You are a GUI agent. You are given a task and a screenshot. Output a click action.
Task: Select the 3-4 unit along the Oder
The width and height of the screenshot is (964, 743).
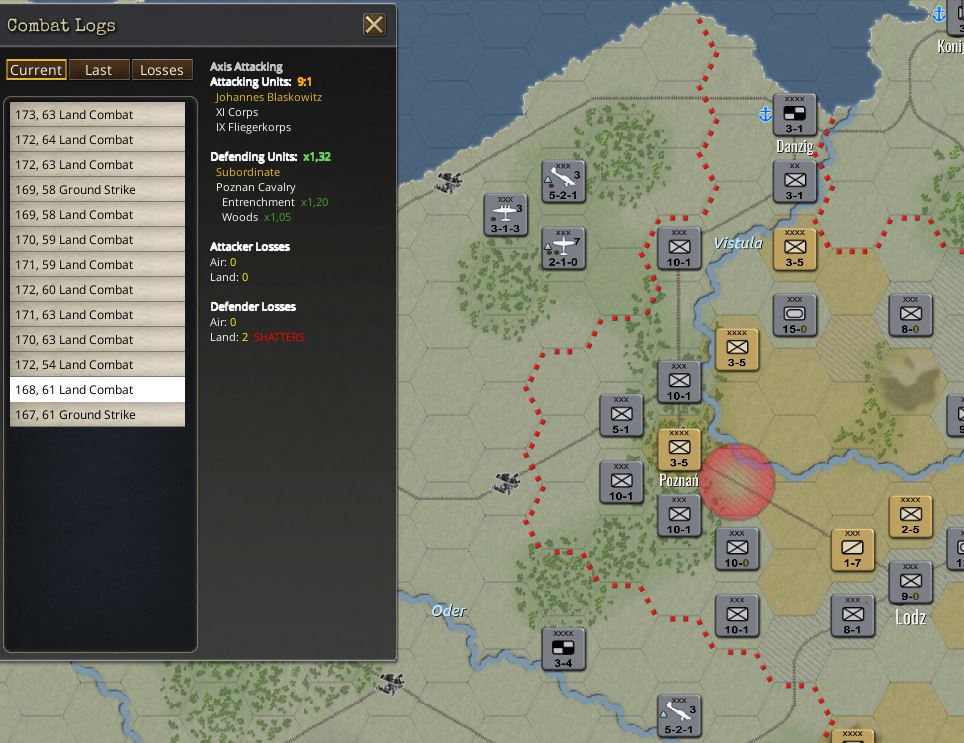coord(563,649)
